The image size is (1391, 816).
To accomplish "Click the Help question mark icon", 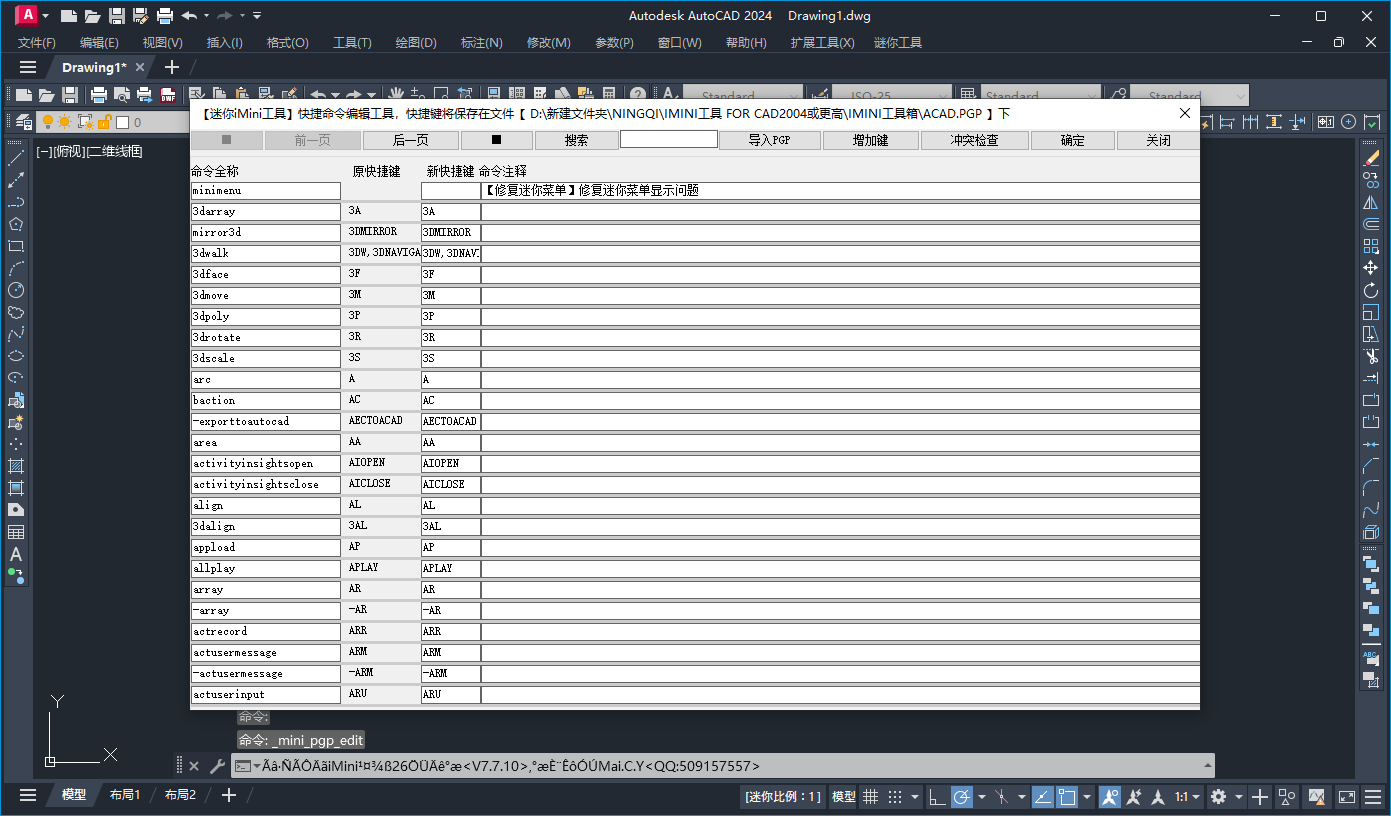I will pos(637,95).
